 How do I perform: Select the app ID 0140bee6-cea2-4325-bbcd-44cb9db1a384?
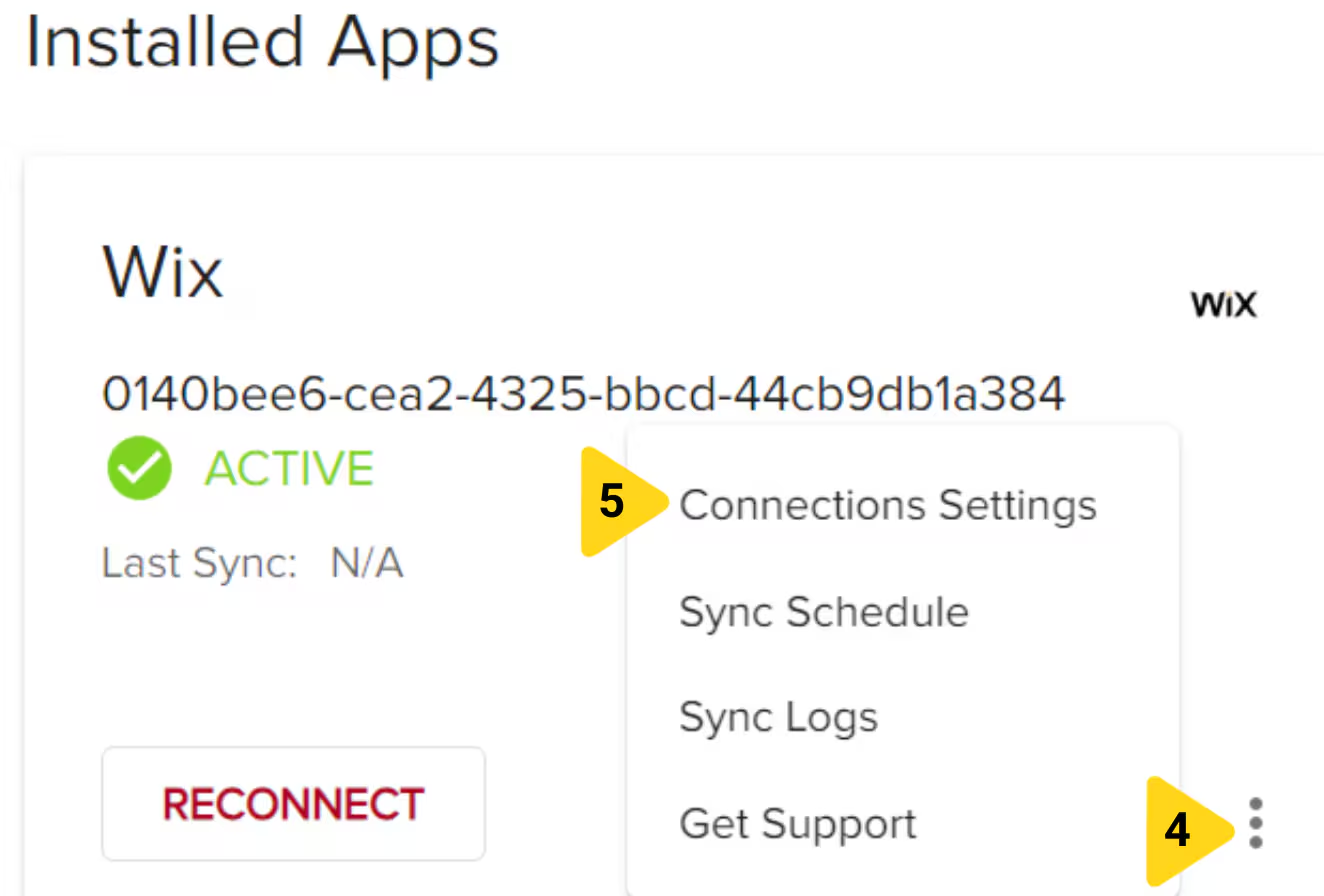583,393
